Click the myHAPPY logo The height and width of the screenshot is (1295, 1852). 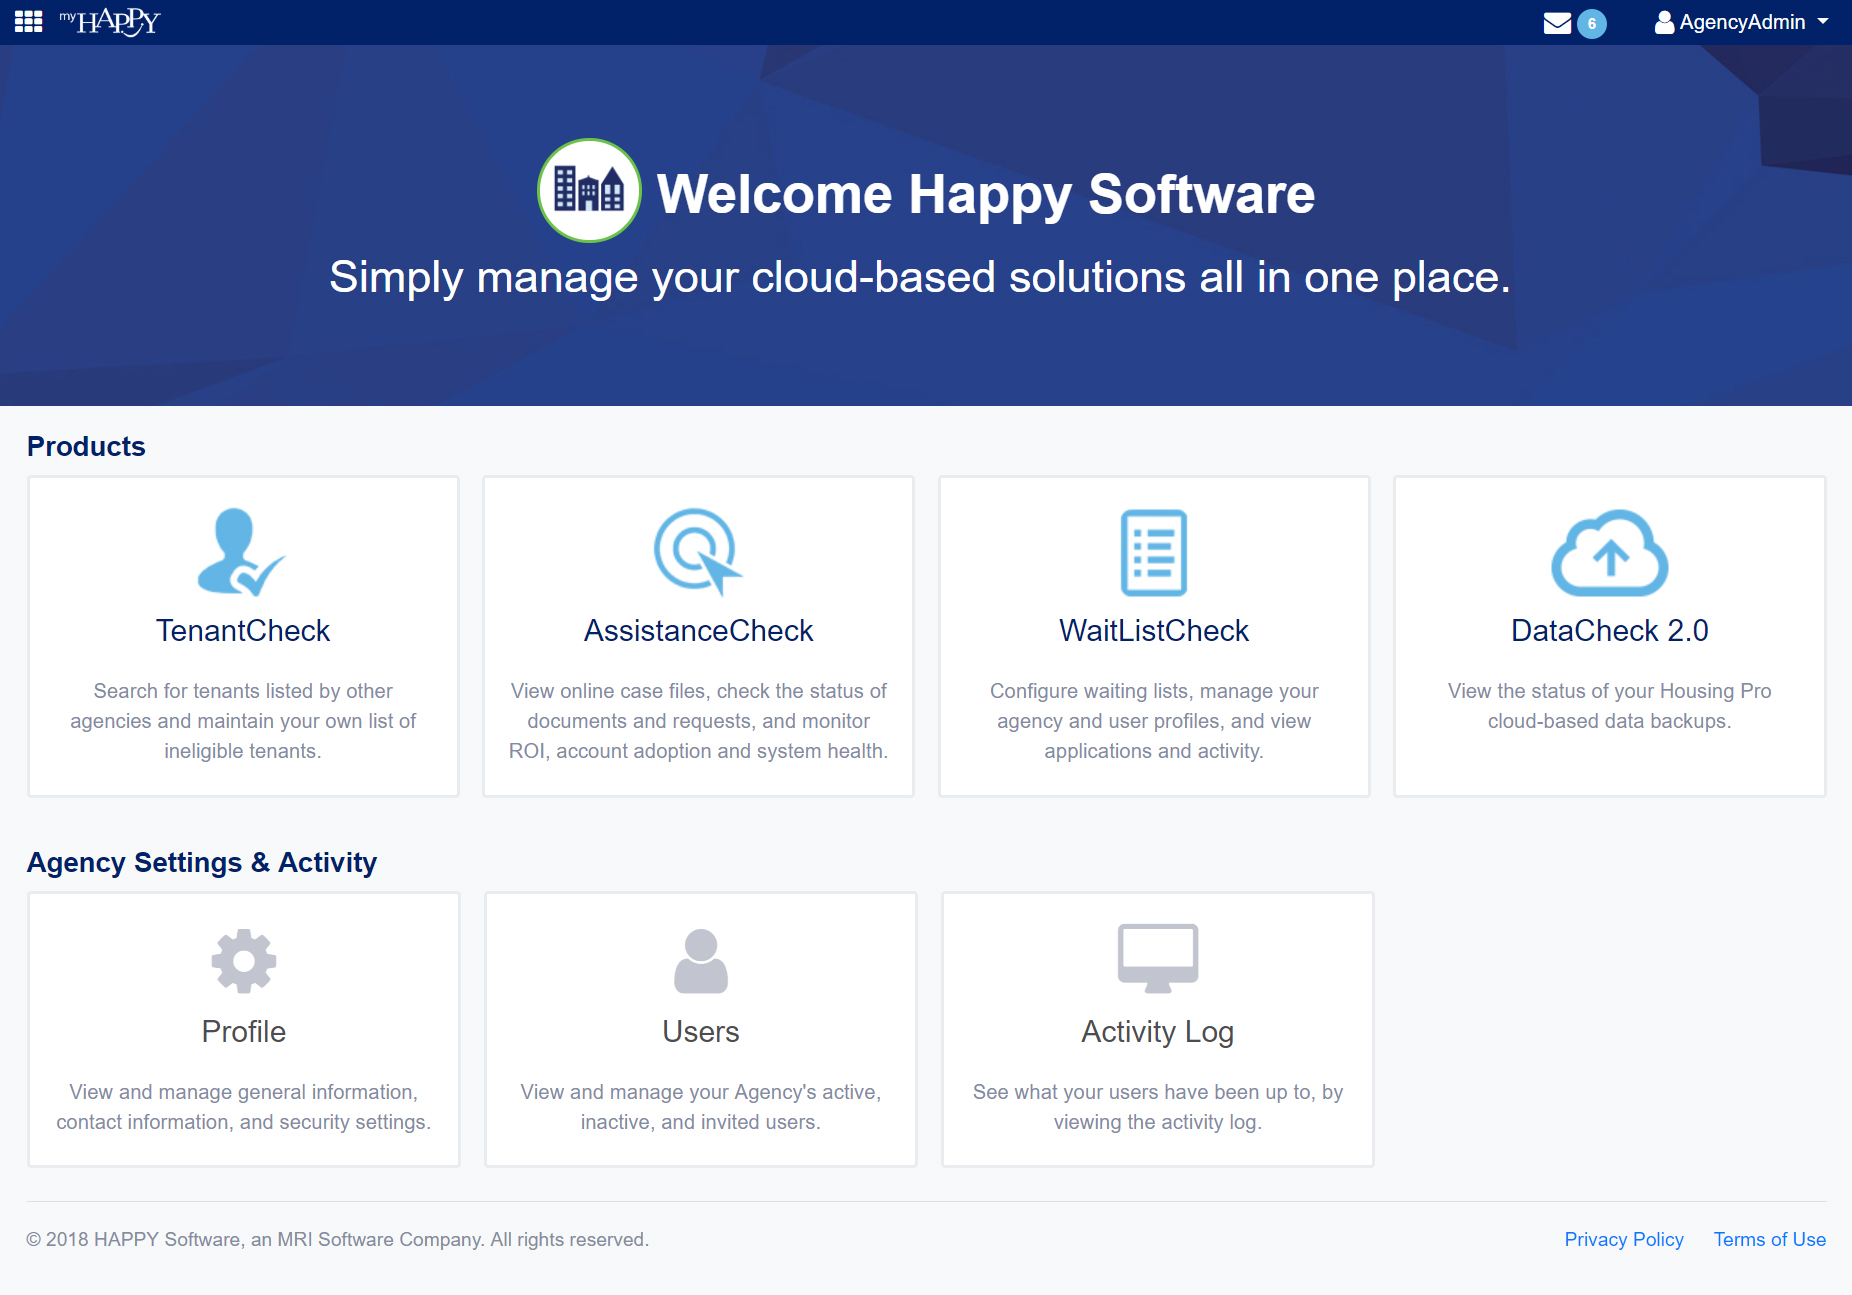pyautogui.click(x=110, y=22)
